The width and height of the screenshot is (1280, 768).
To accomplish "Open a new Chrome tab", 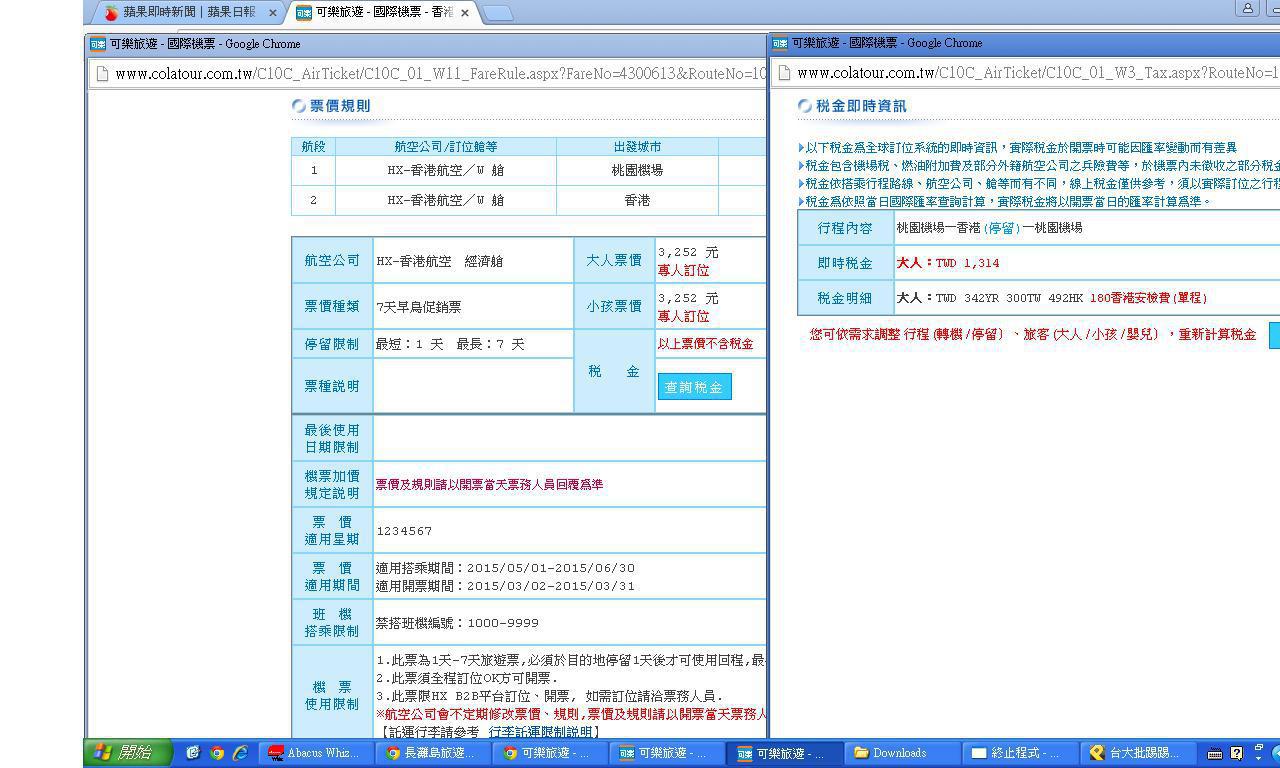I will 497,13.
